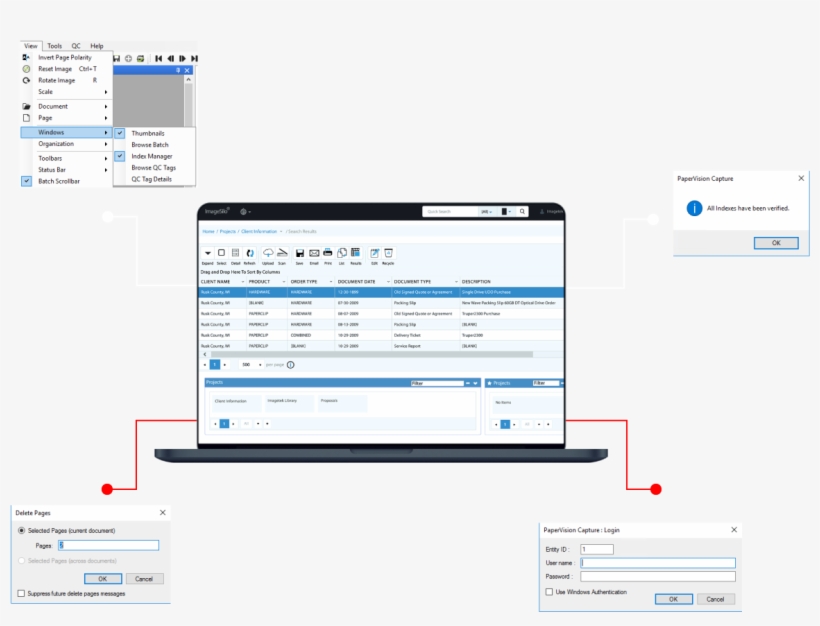
Task: Open Detail view from the toolbar
Action: click(x=235, y=253)
